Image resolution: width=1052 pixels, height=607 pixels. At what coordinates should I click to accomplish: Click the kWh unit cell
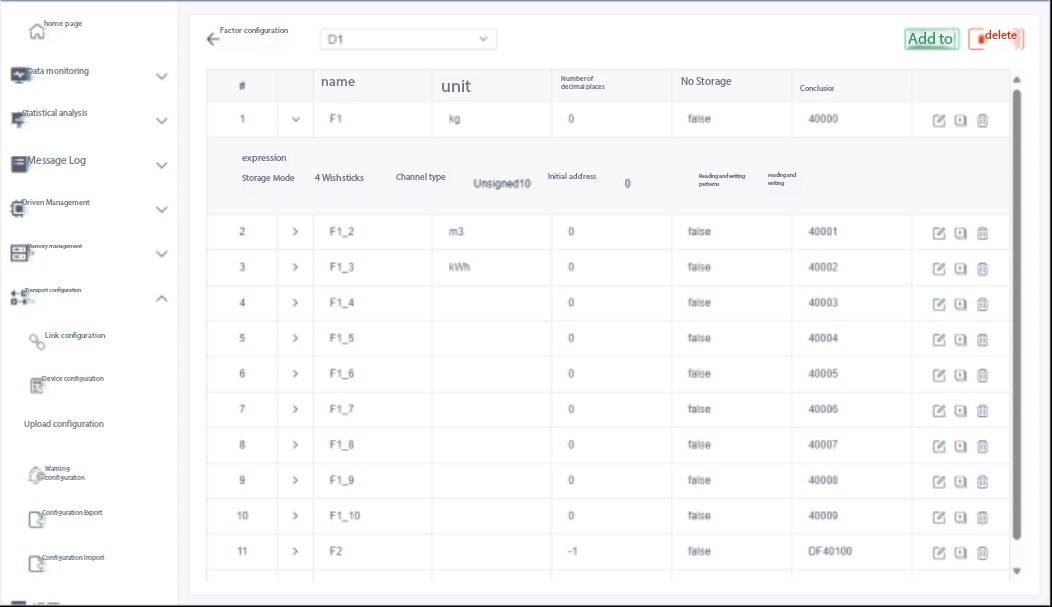[459, 267]
